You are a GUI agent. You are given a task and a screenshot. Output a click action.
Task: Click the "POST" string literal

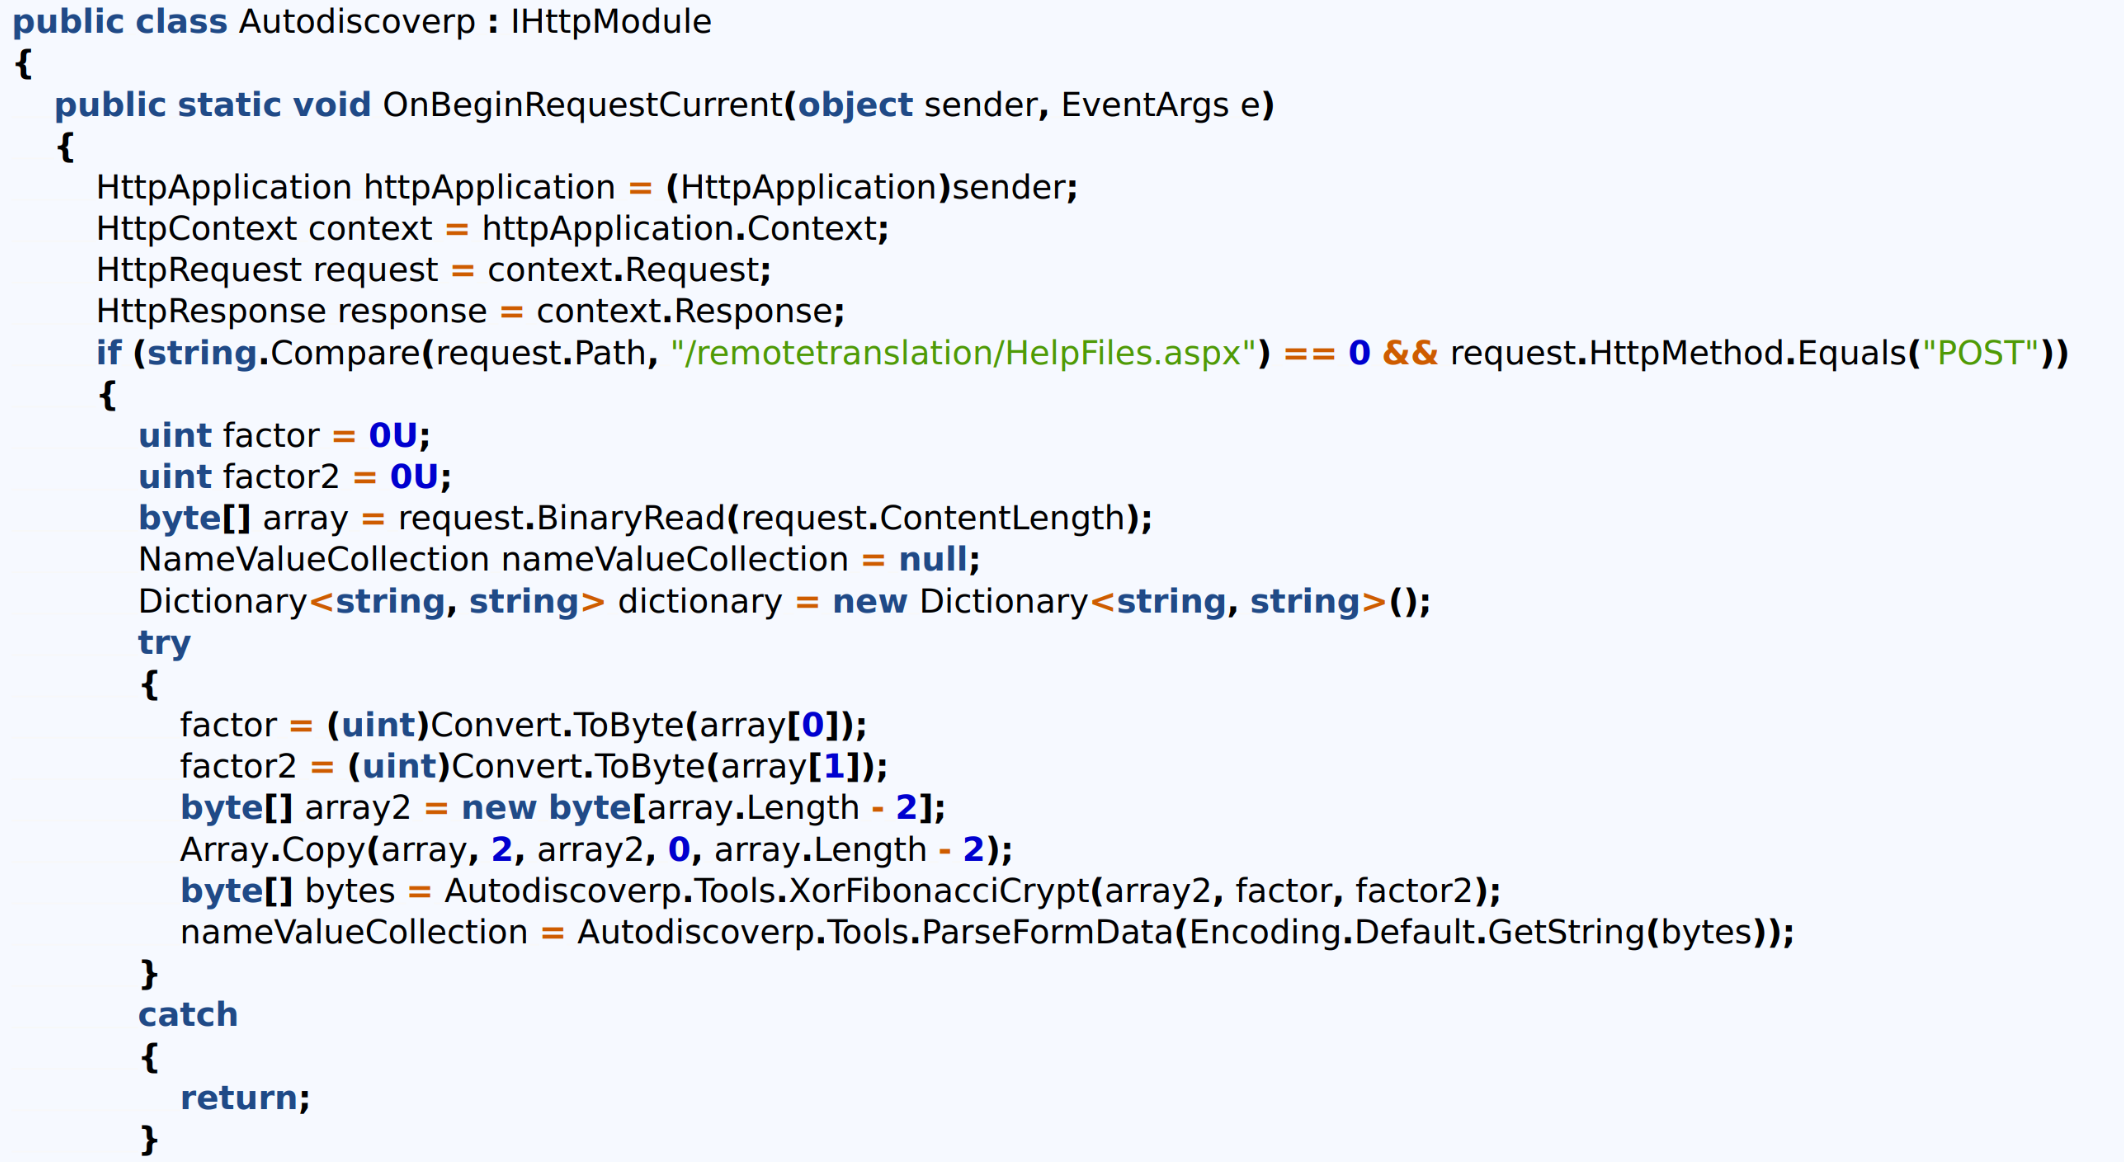(1979, 353)
